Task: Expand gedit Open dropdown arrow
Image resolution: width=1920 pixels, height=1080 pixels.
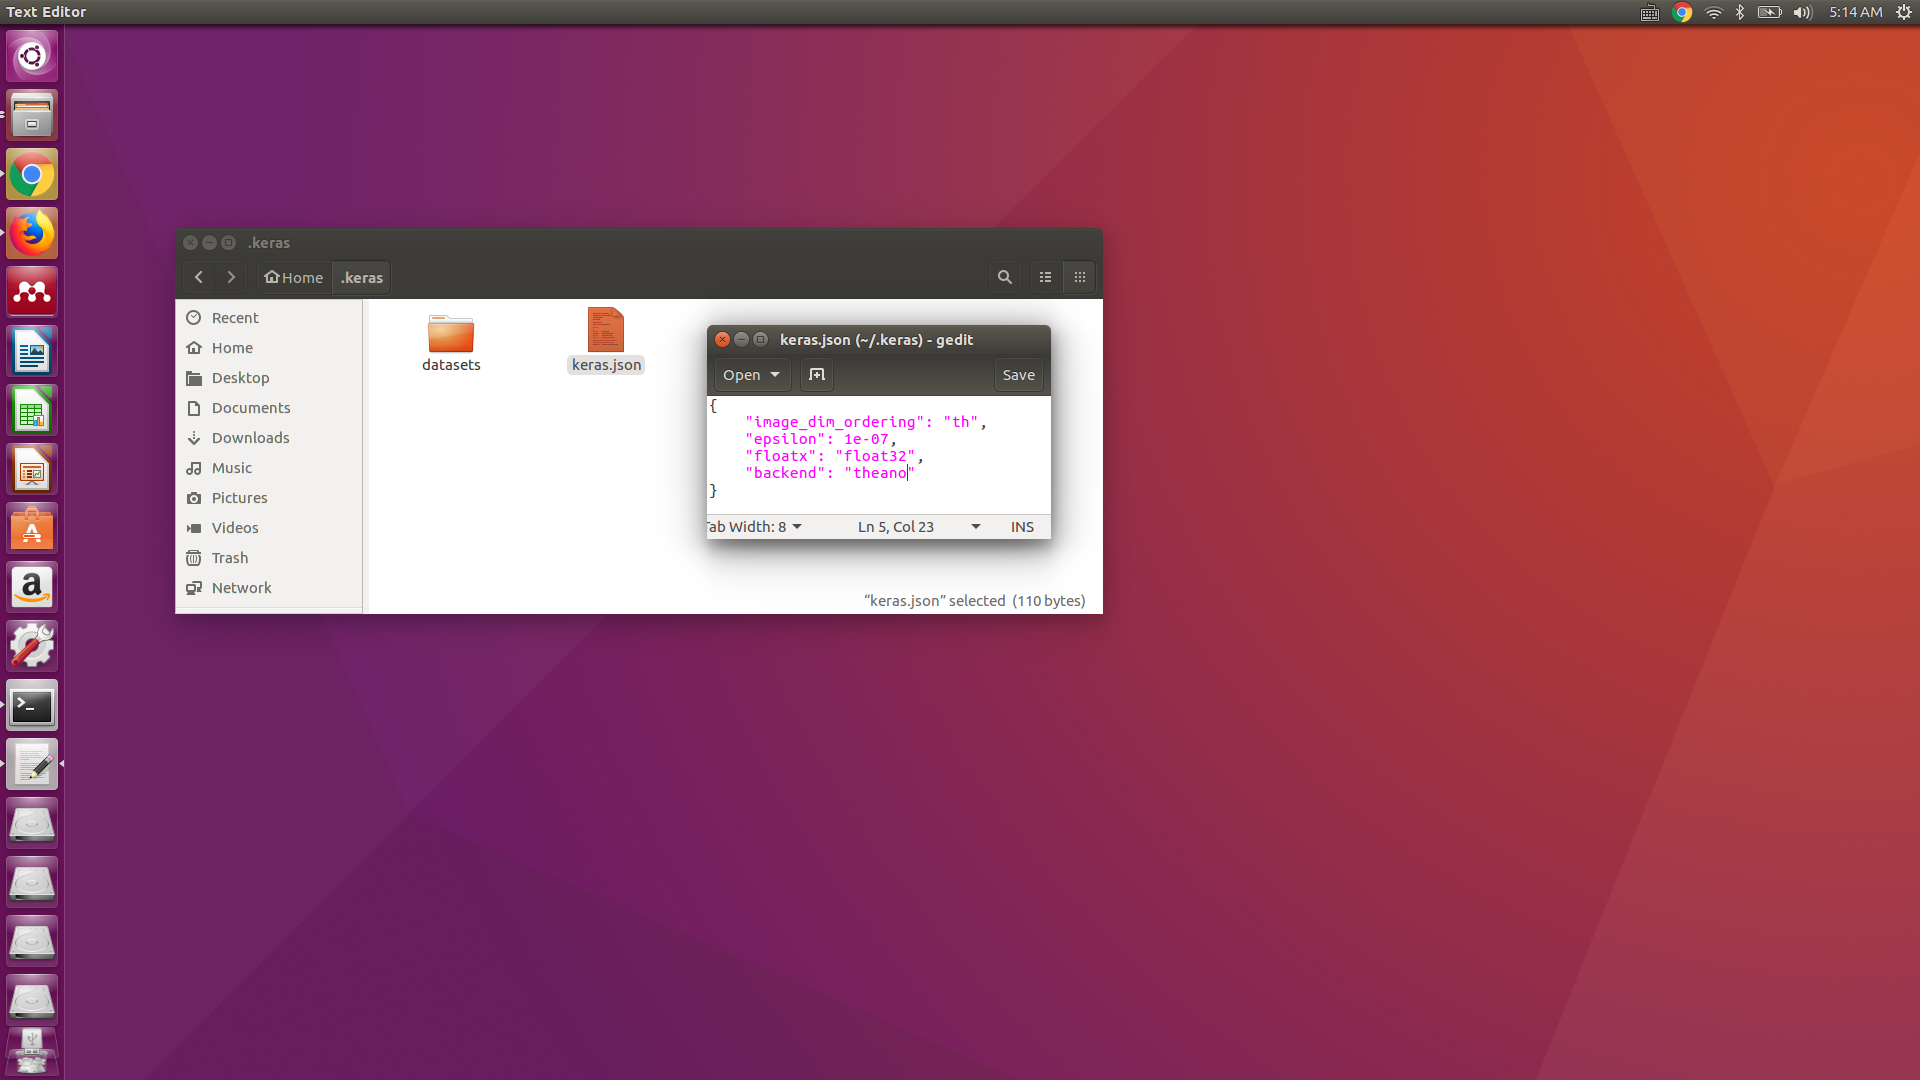Action: pyautogui.click(x=775, y=375)
